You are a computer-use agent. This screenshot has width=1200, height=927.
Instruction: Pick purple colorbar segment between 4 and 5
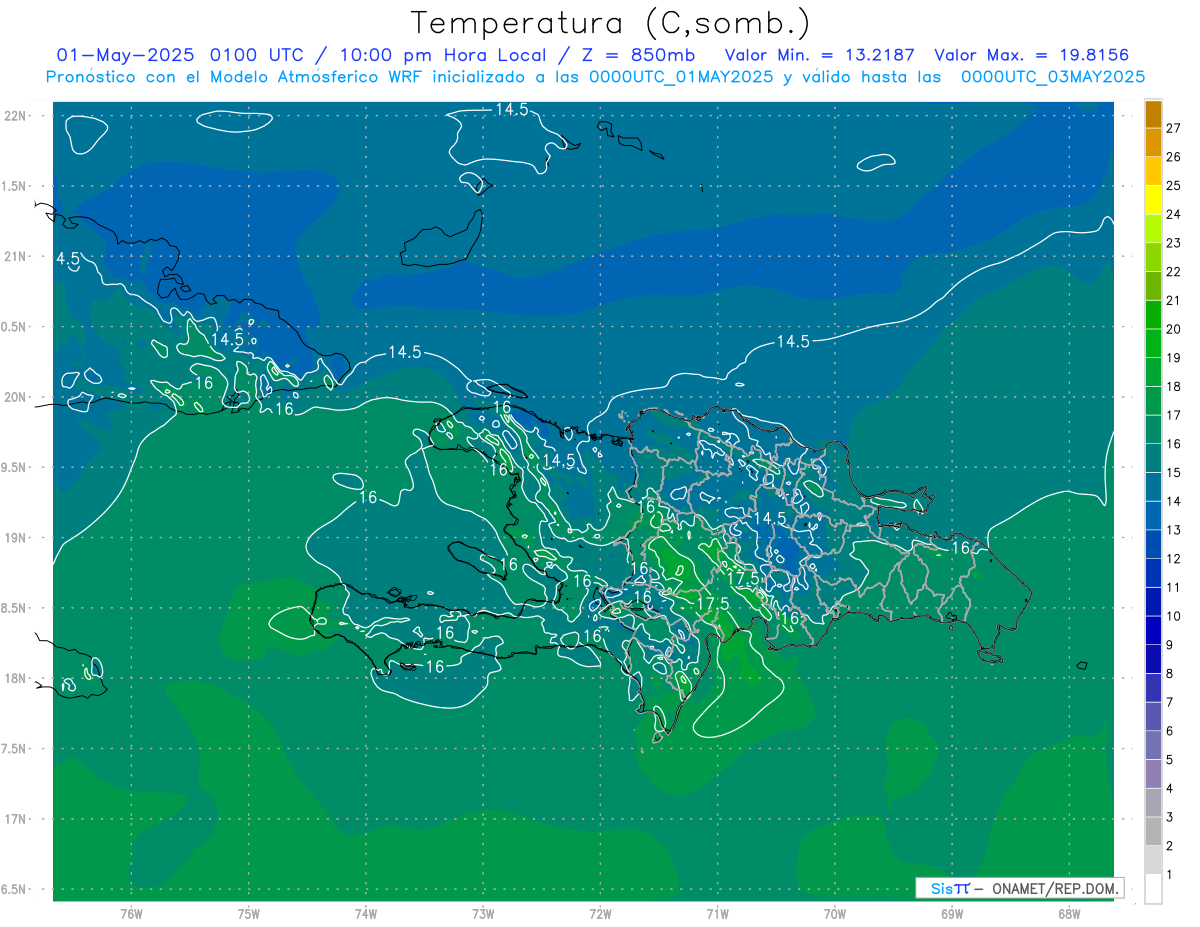[1153, 774]
